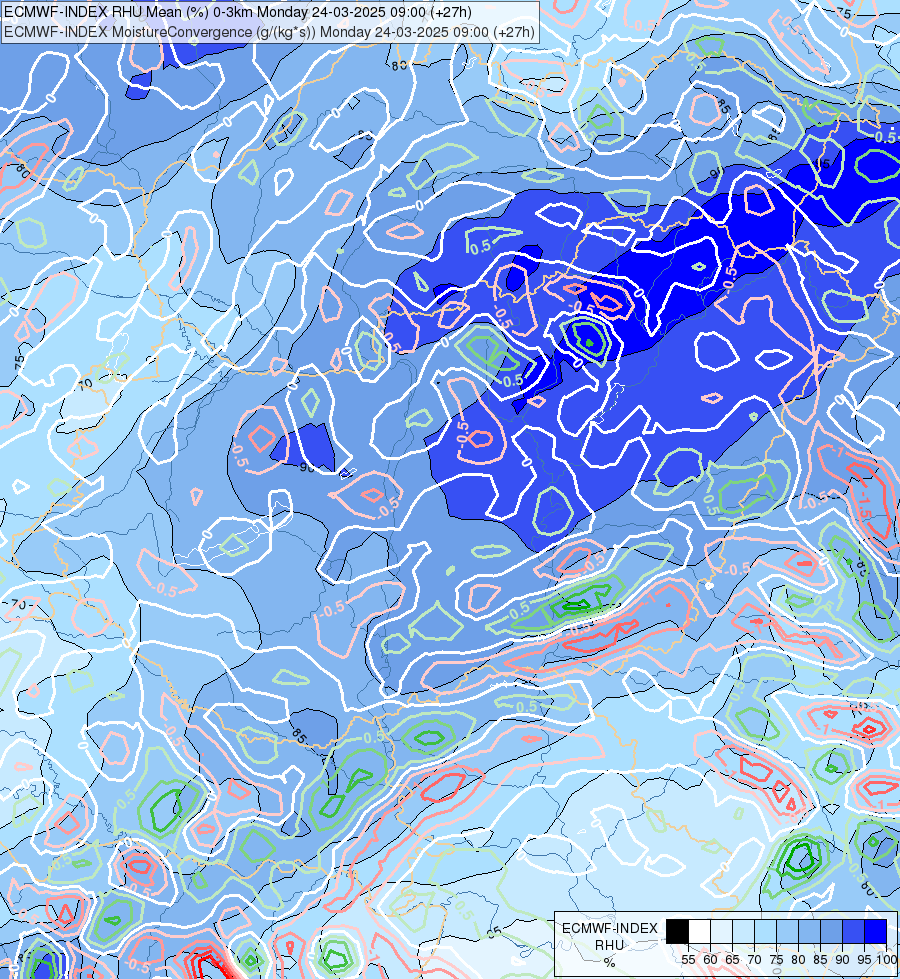Click the RHU label in the legend
The height and width of the screenshot is (979, 900).
click(610, 945)
